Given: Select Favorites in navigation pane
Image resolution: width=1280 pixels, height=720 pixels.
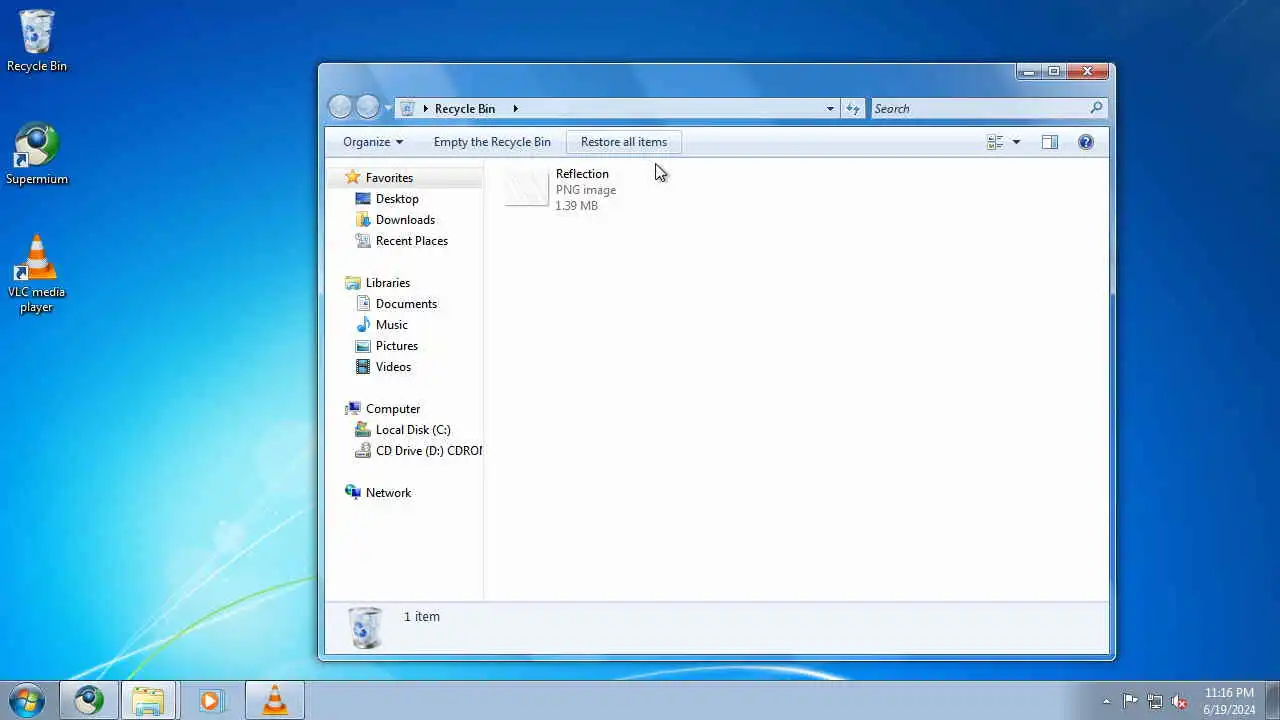Looking at the screenshot, I should tap(389, 178).
